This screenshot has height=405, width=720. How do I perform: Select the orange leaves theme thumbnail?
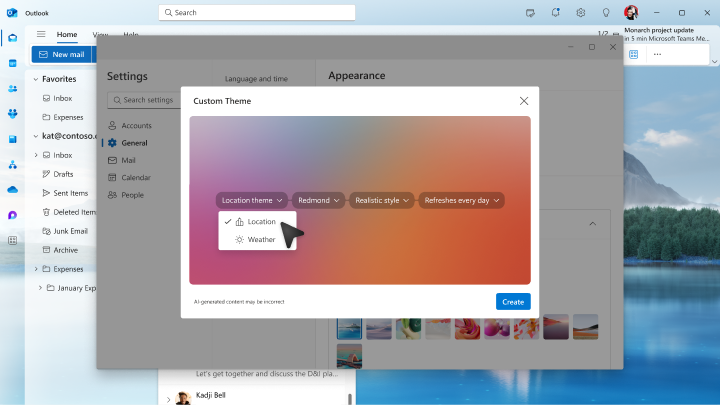(526, 327)
